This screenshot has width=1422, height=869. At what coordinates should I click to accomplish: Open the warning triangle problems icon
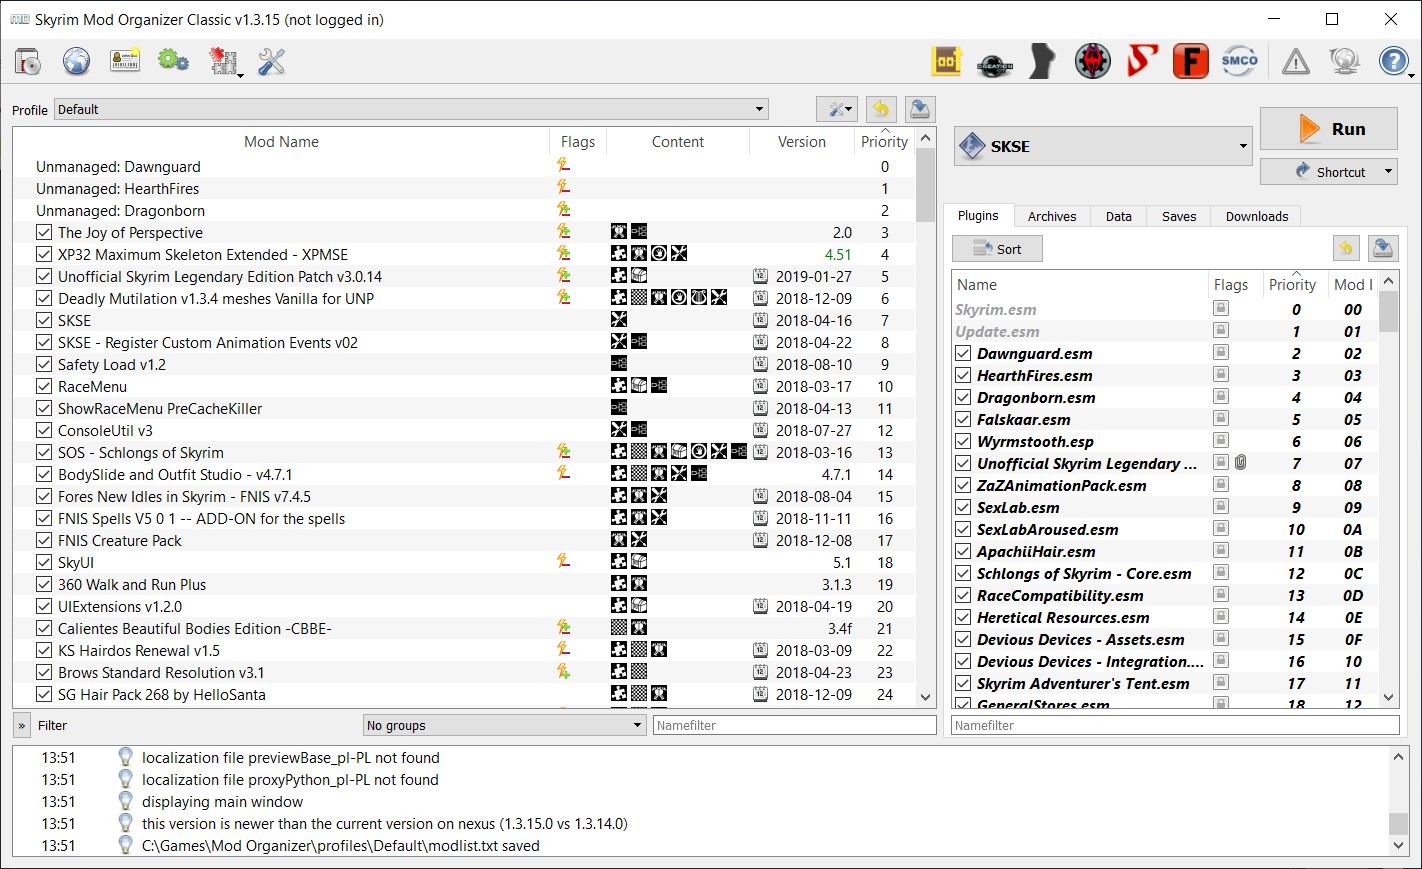coord(1296,62)
